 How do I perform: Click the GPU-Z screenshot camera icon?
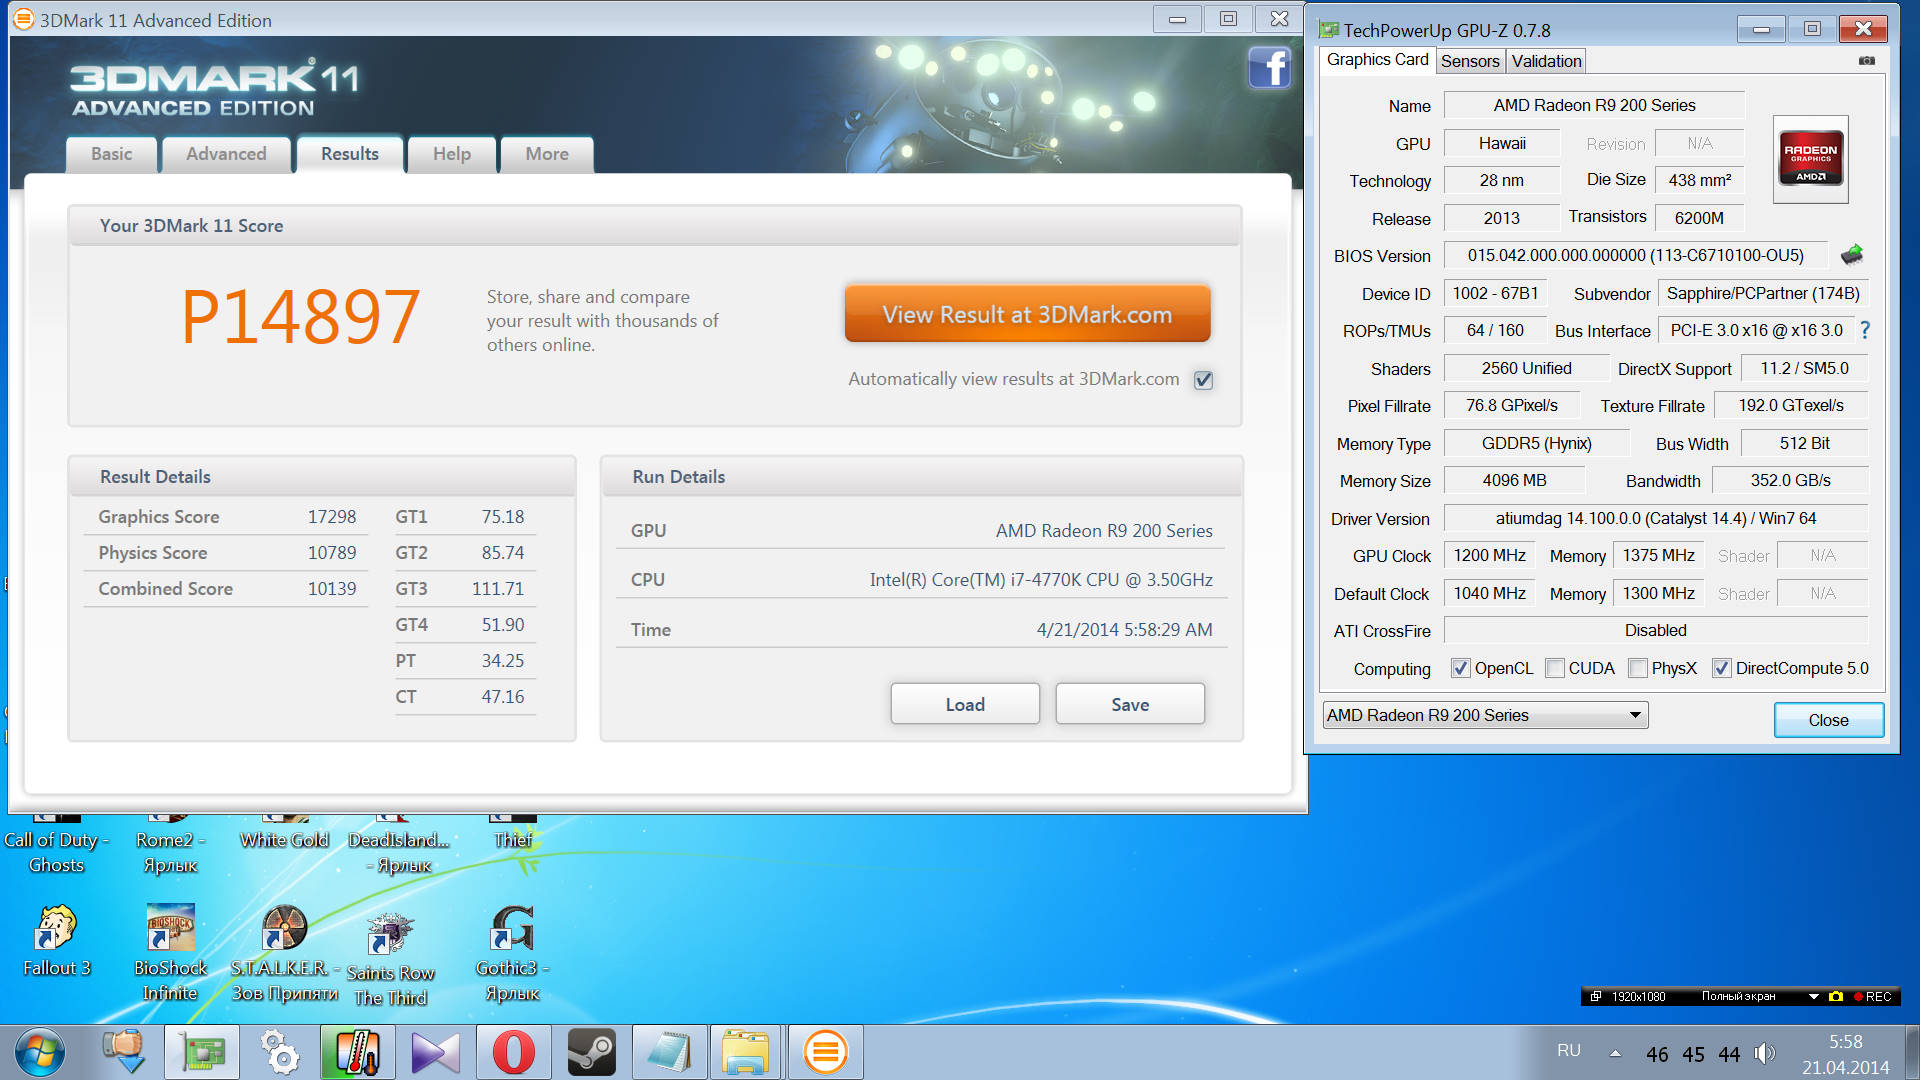[x=1866, y=61]
